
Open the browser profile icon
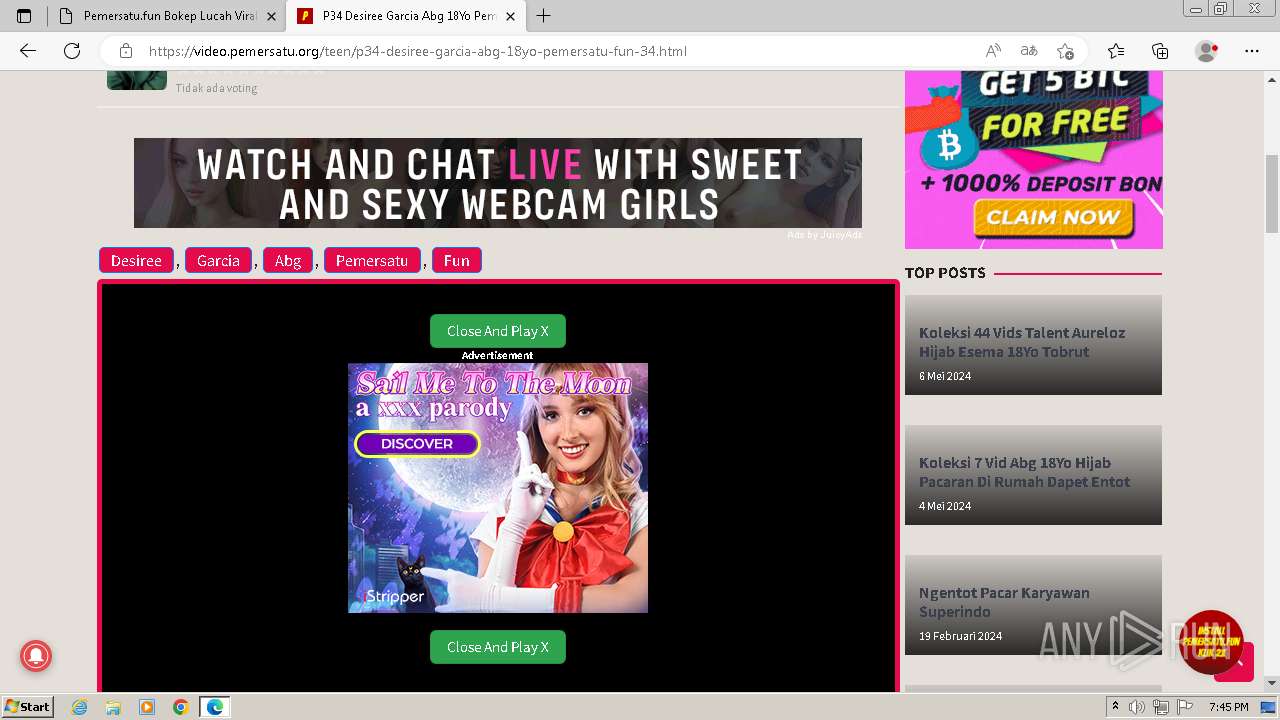1207,51
